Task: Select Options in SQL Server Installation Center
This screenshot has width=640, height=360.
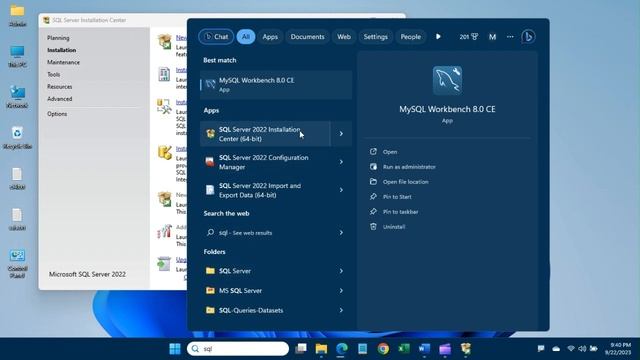Action: (57, 114)
